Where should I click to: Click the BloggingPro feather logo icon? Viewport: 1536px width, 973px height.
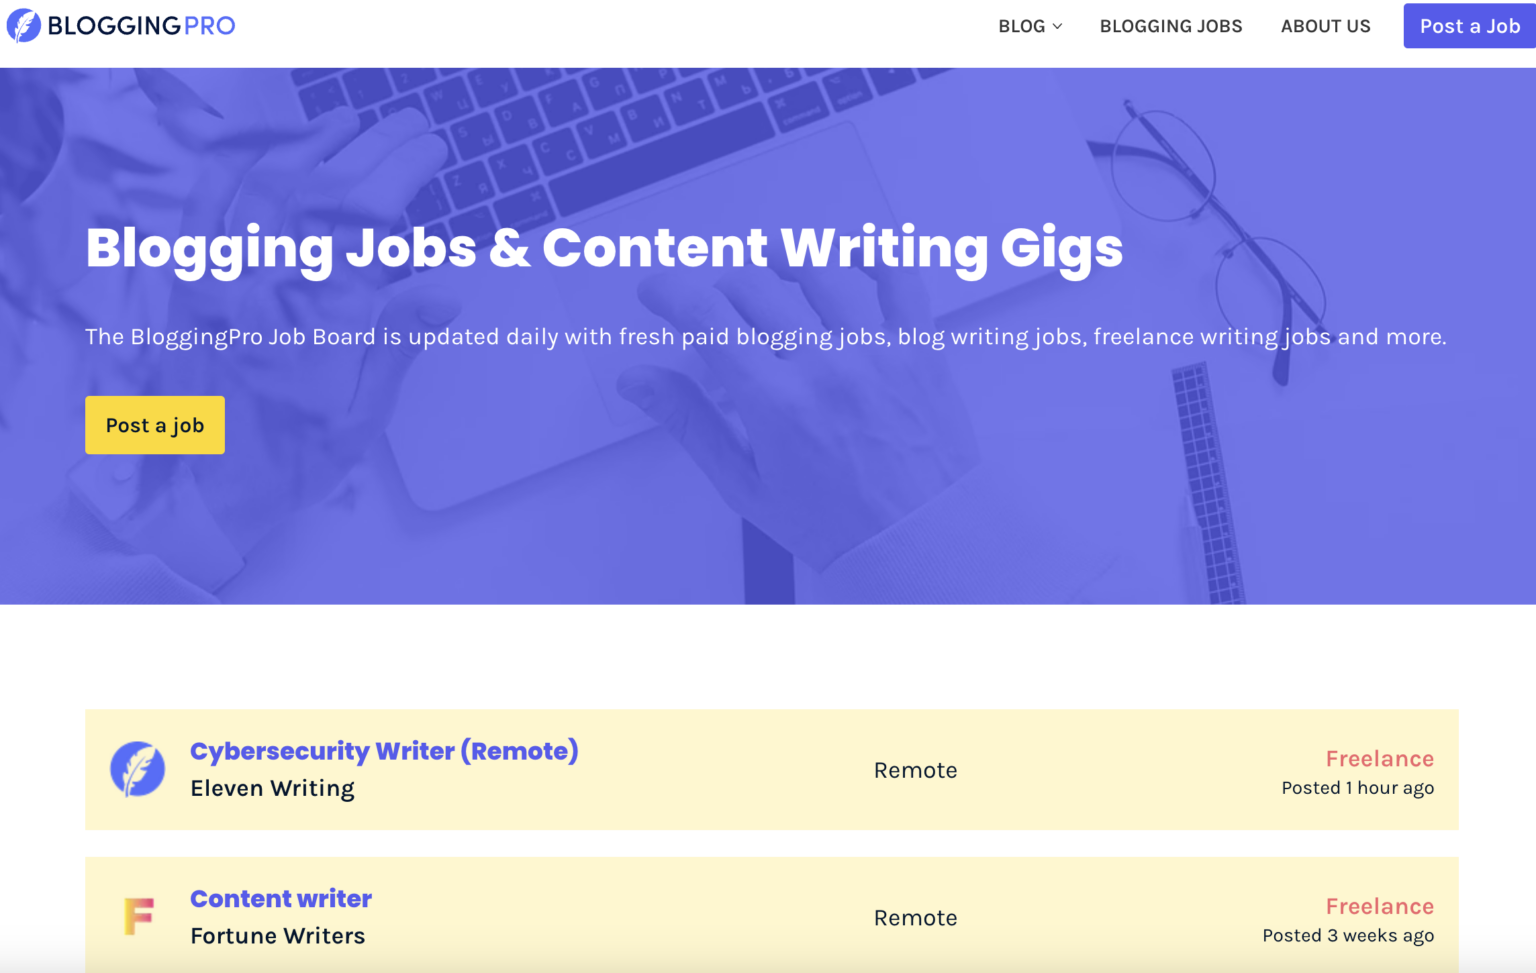point(25,25)
